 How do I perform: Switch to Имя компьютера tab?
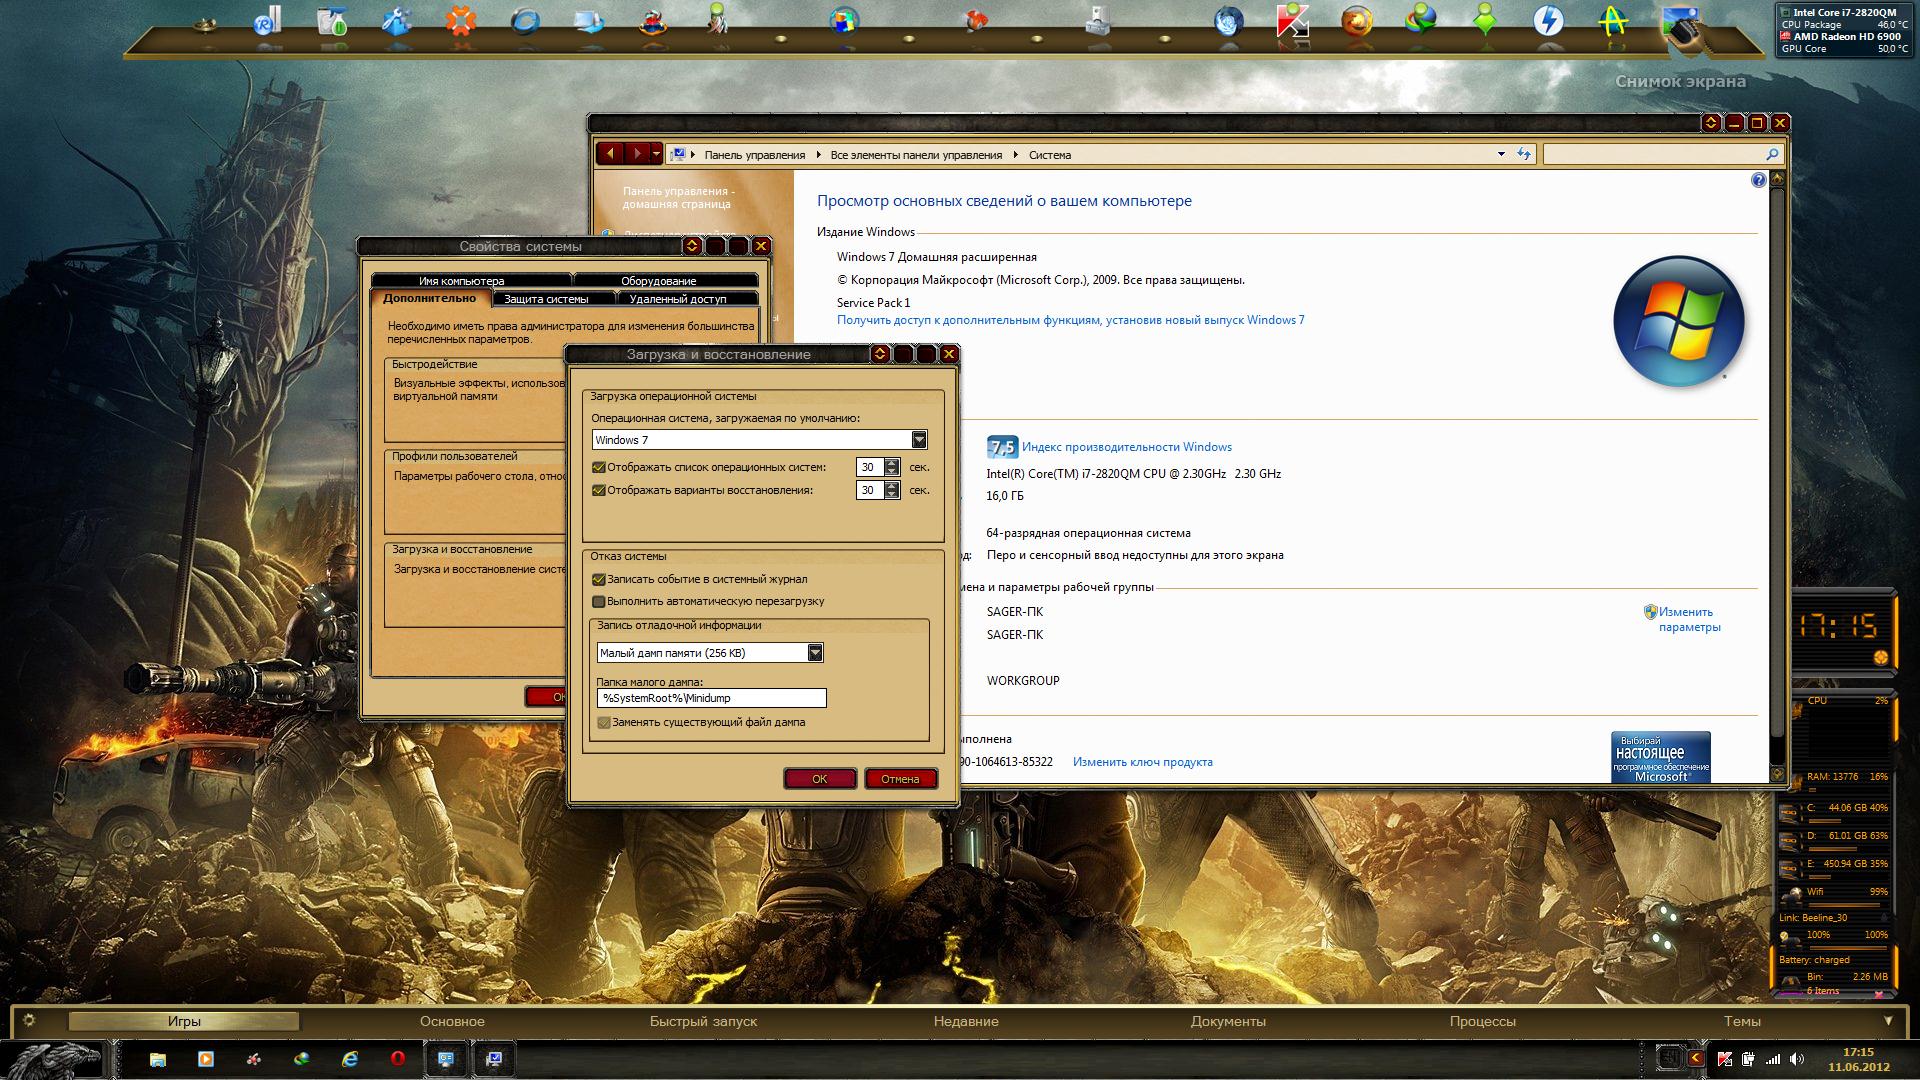[x=461, y=281]
